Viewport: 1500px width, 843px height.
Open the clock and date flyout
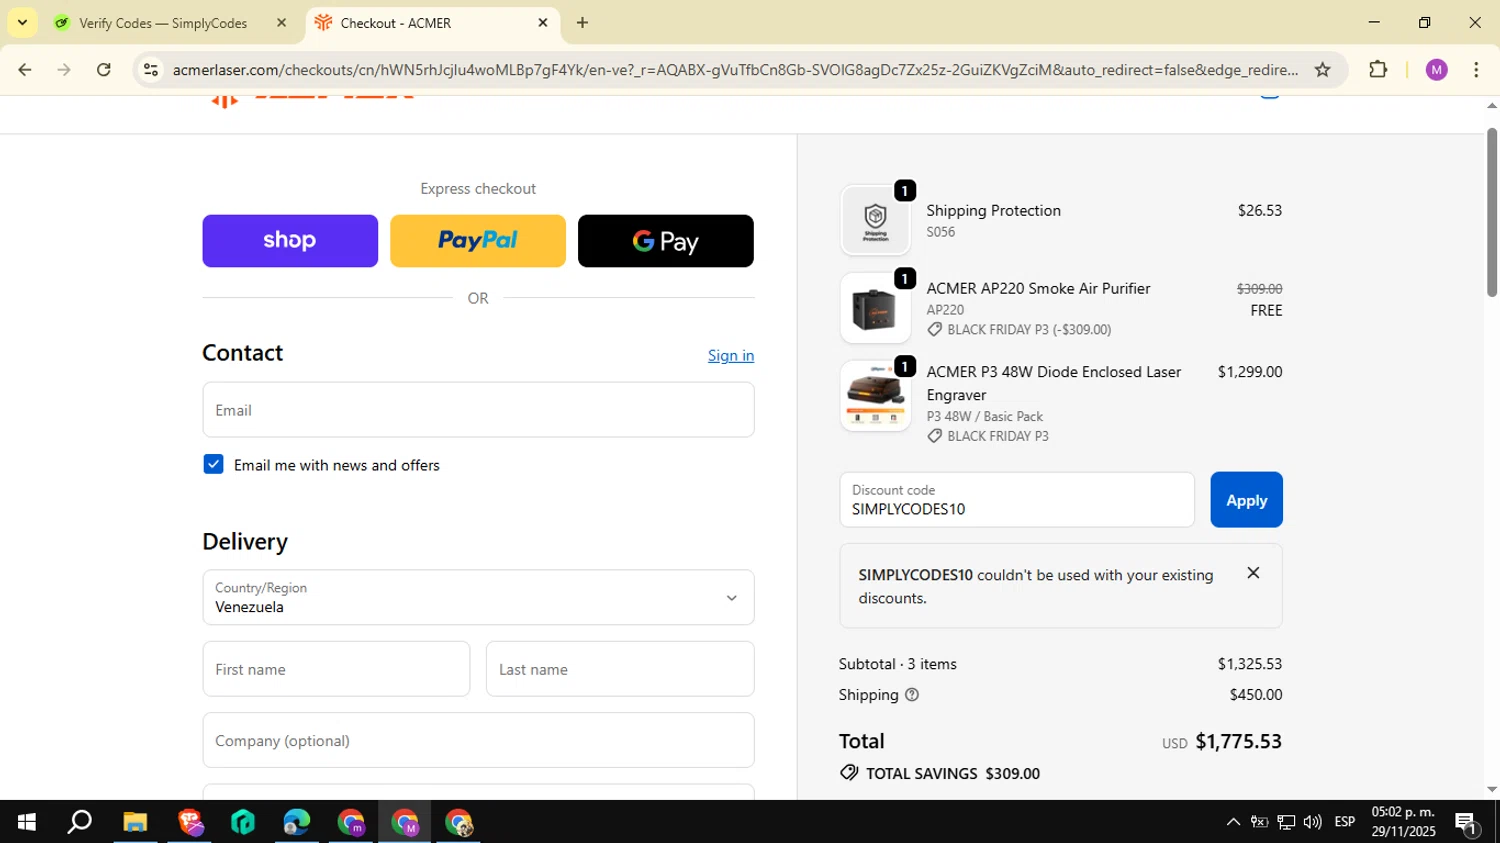[1403, 822]
